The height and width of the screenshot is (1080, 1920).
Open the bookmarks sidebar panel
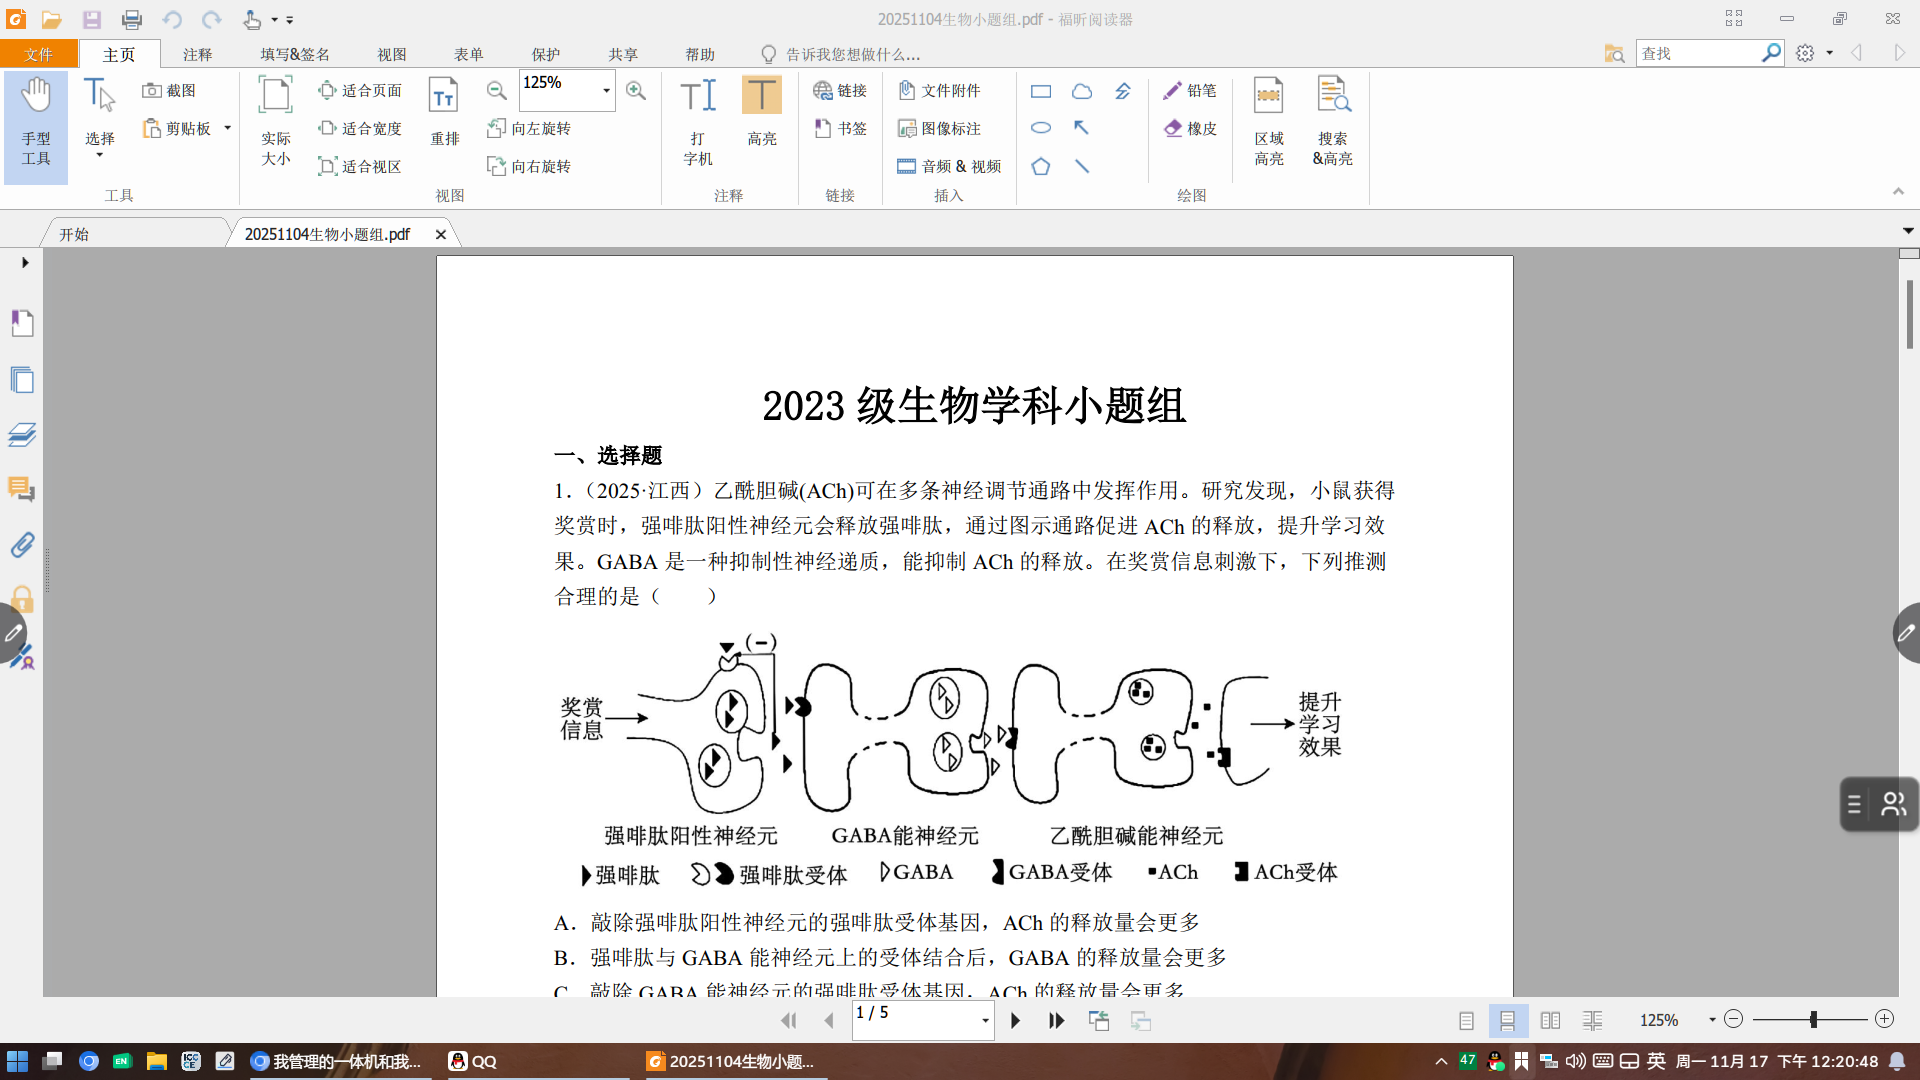[x=22, y=323]
